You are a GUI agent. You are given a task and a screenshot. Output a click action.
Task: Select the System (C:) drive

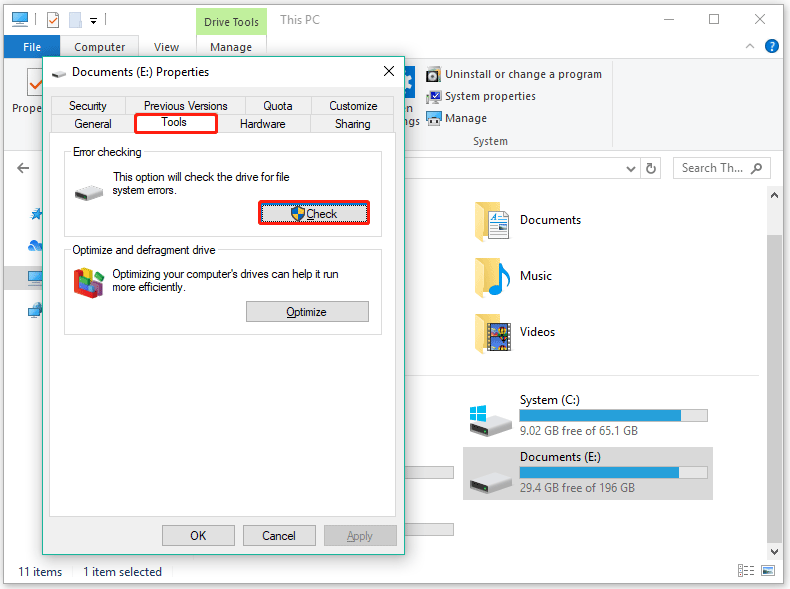coord(587,415)
